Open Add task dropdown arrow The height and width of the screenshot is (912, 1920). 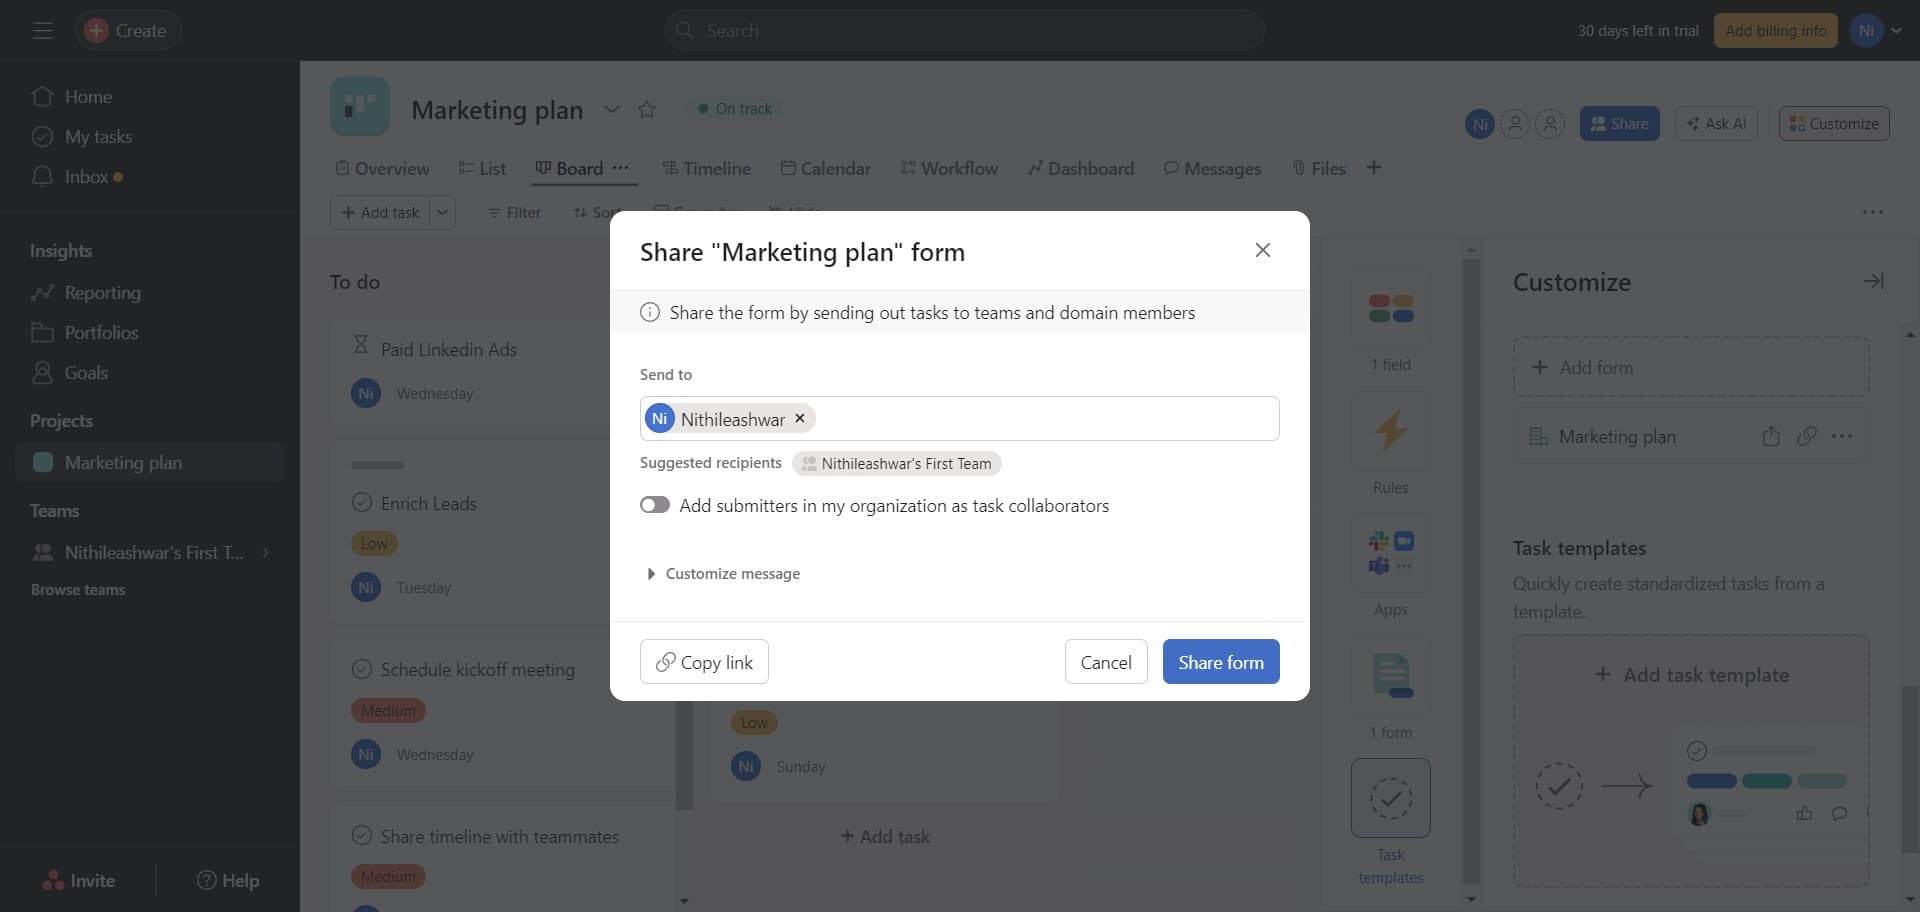coord(442,213)
